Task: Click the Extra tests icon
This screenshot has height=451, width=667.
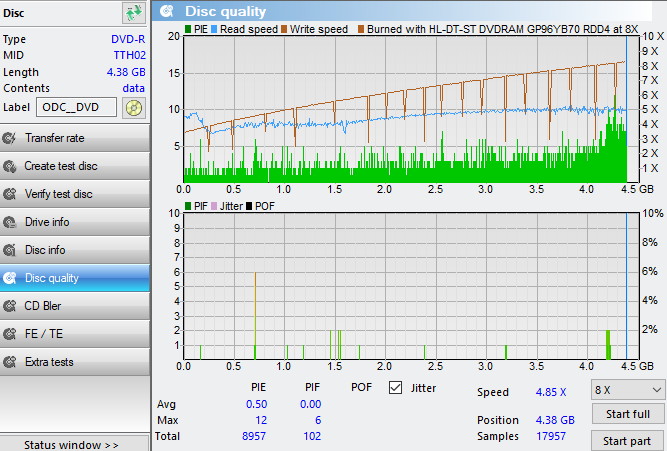Action: coord(10,362)
